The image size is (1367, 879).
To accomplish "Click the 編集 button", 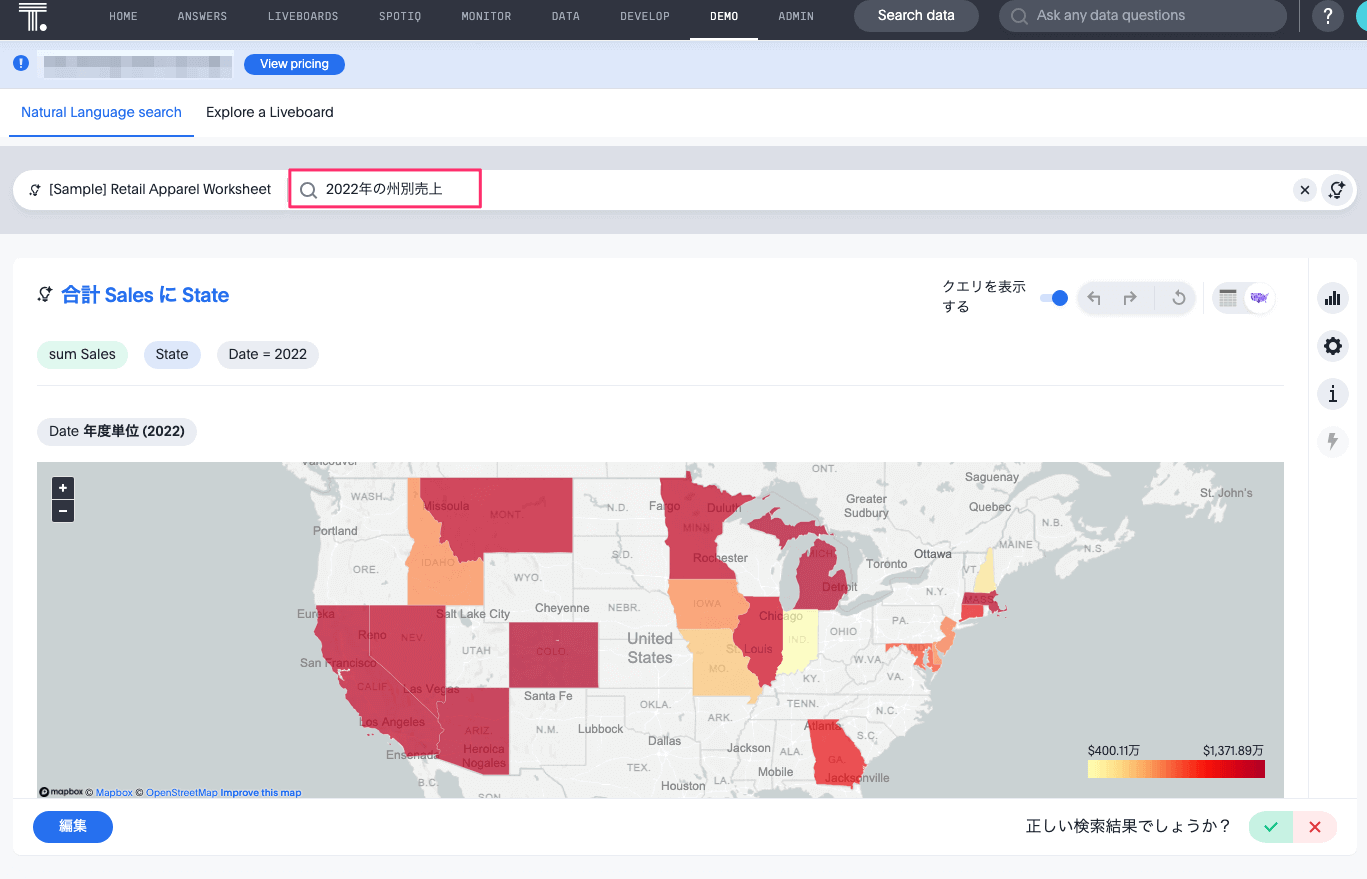I will pos(73,827).
